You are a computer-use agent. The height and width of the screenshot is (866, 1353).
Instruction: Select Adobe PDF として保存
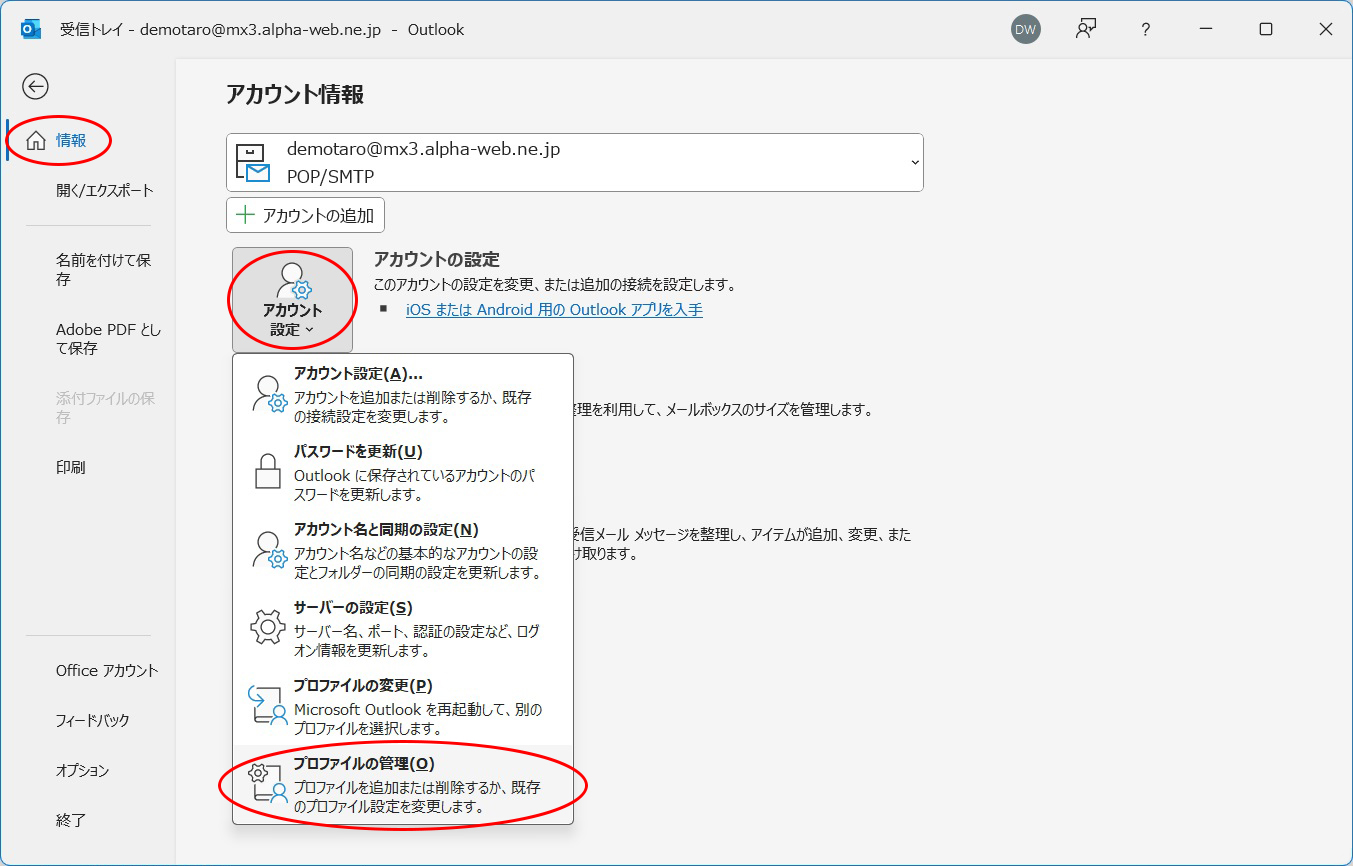coord(108,339)
